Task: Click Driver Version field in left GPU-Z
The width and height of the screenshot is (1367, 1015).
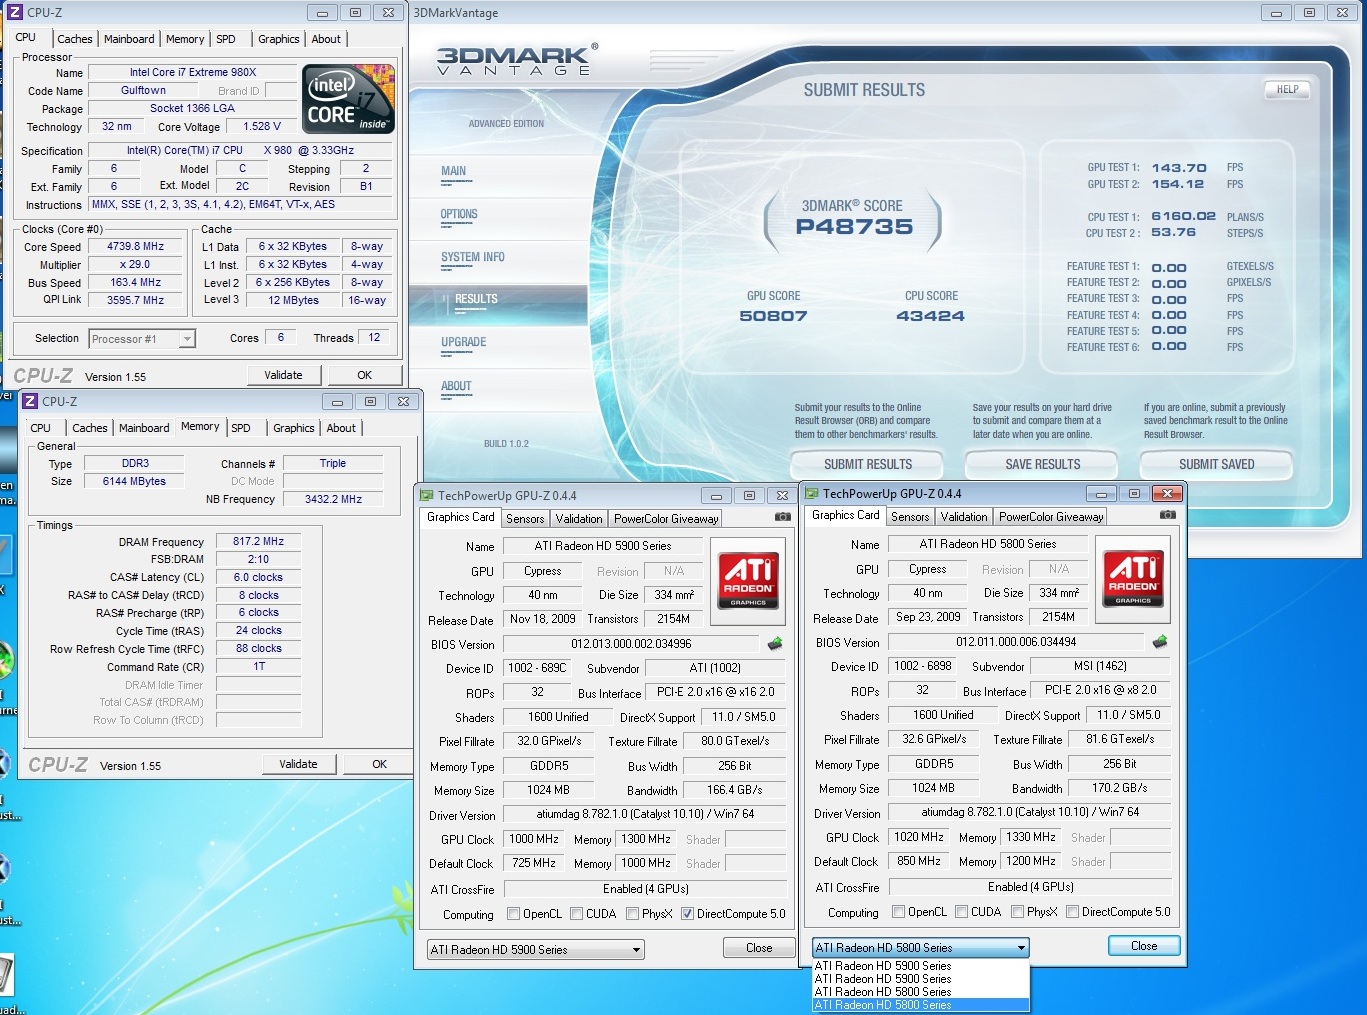Action: coord(645,815)
